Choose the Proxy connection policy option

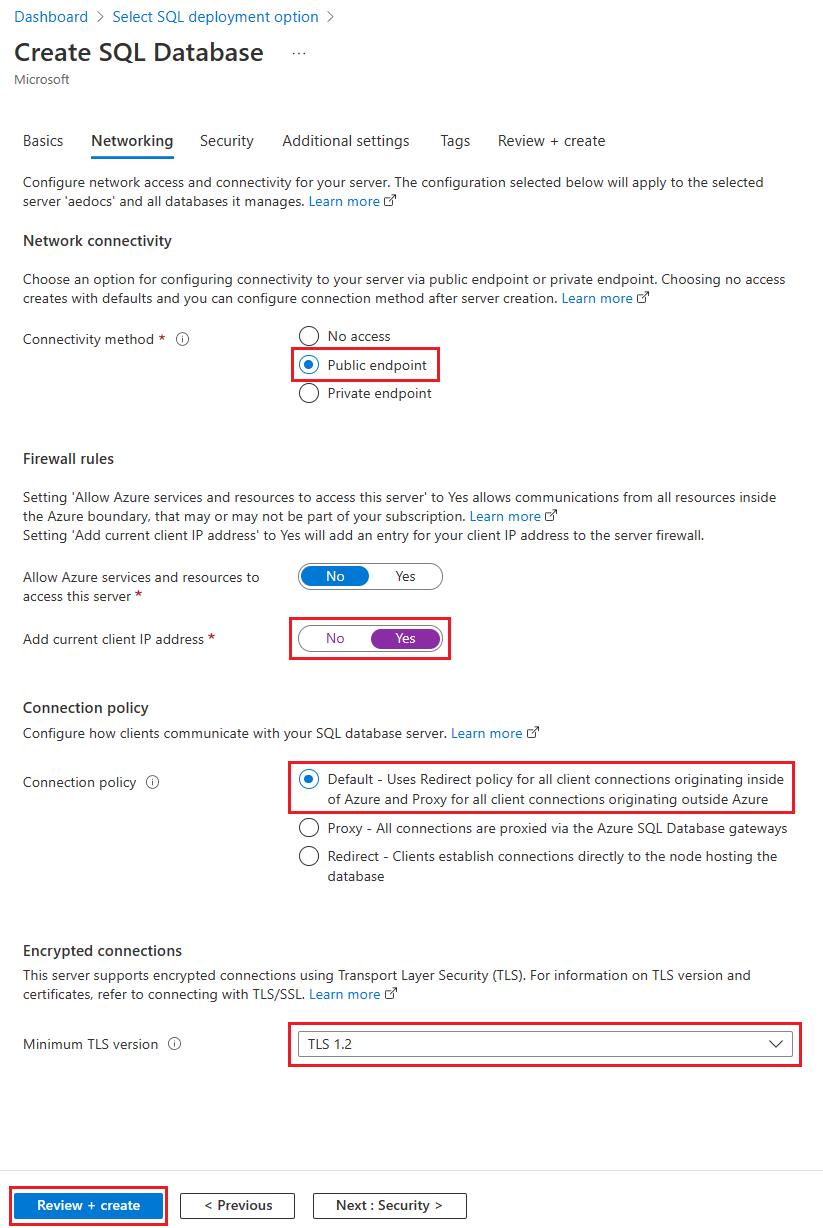point(309,828)
